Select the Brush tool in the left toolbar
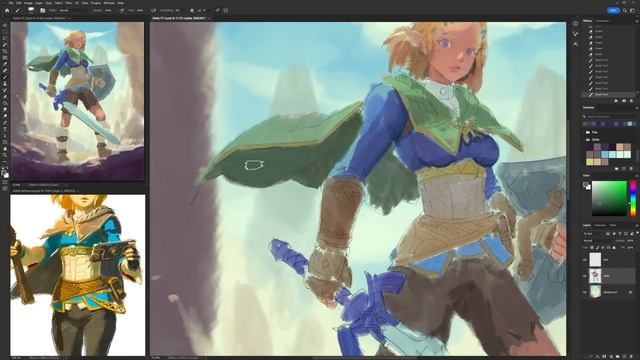 (5, 77)
